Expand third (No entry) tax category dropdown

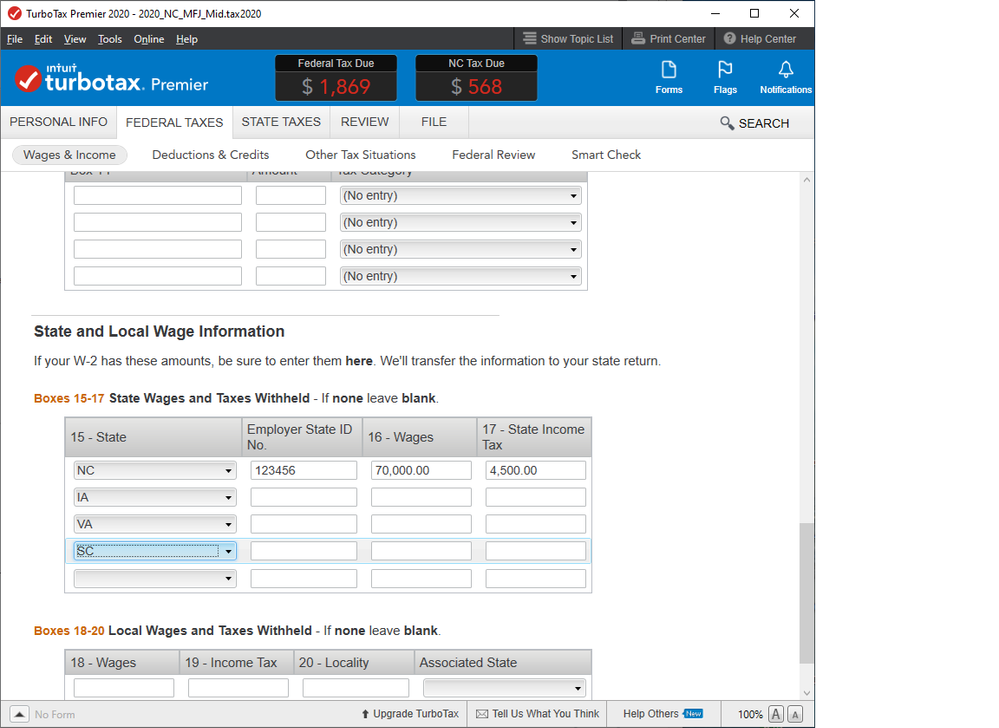[x=460, y=249]
